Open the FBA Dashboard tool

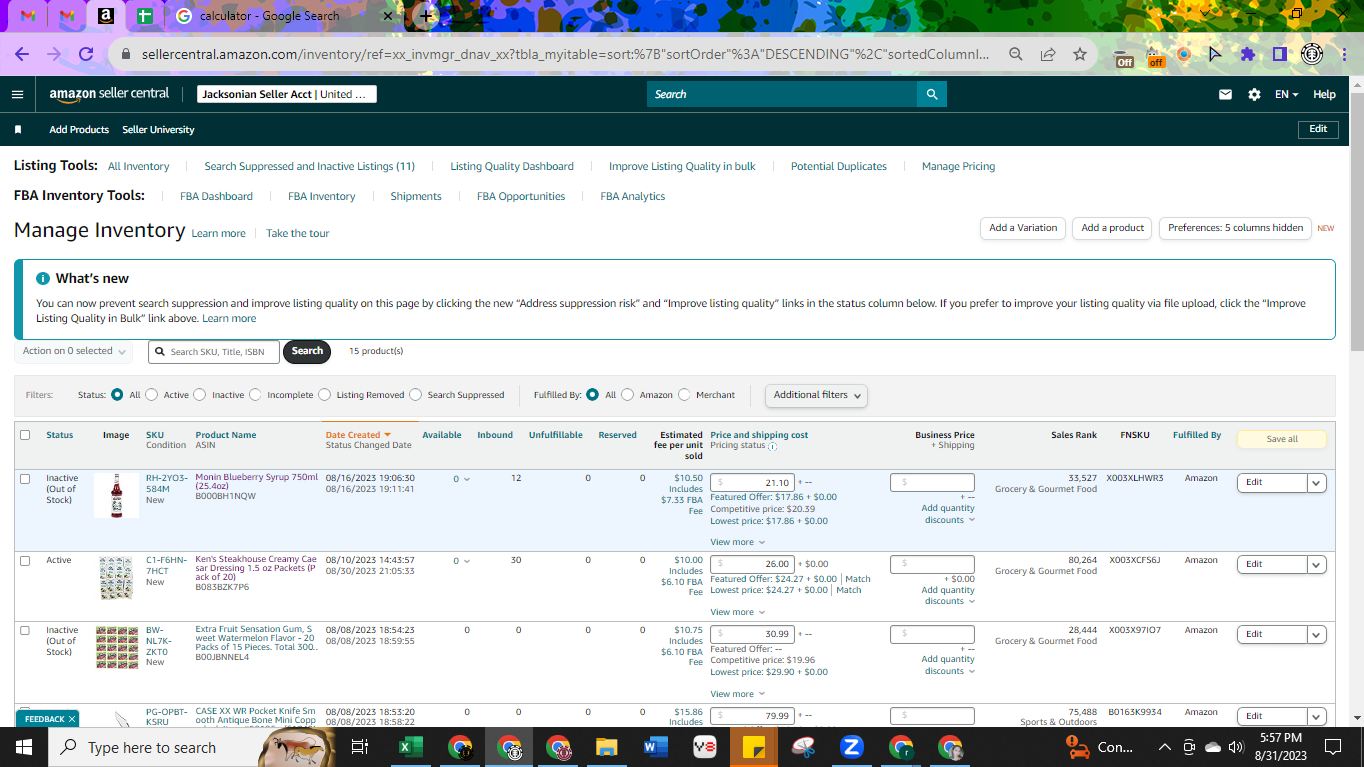click(216, 196)
